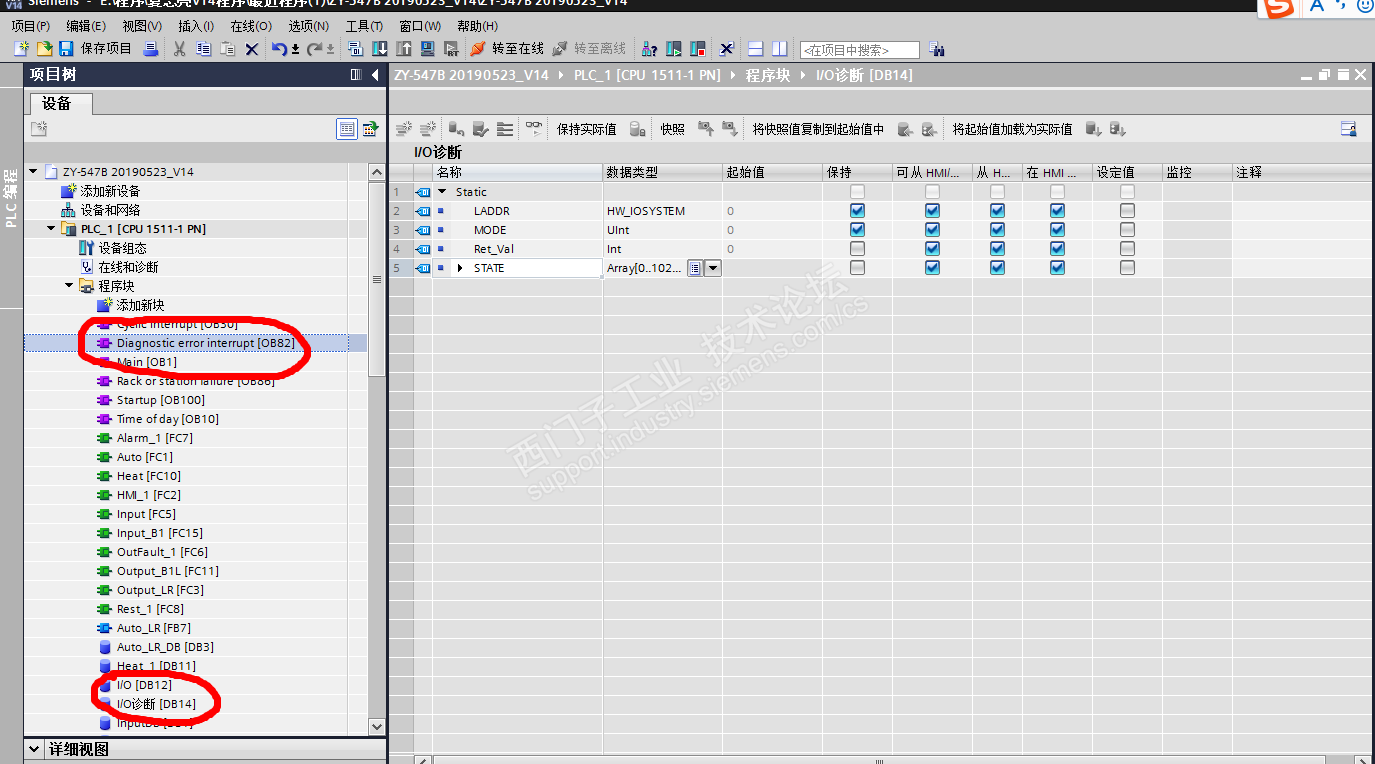This screenshot has height=764, width=1375.
Task: Click the cut scissors icon
Action: [180, 49]
